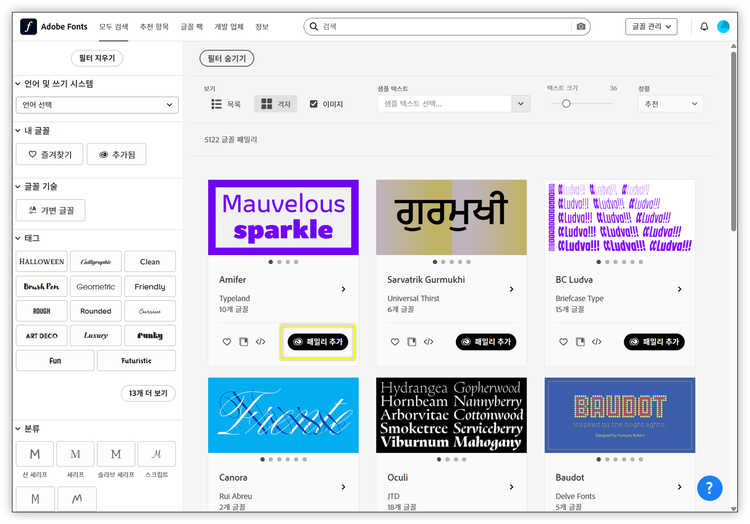Viewport: 750px width, 524px height.
Task: Add Amifer to a web project
Action: [243, 342]
